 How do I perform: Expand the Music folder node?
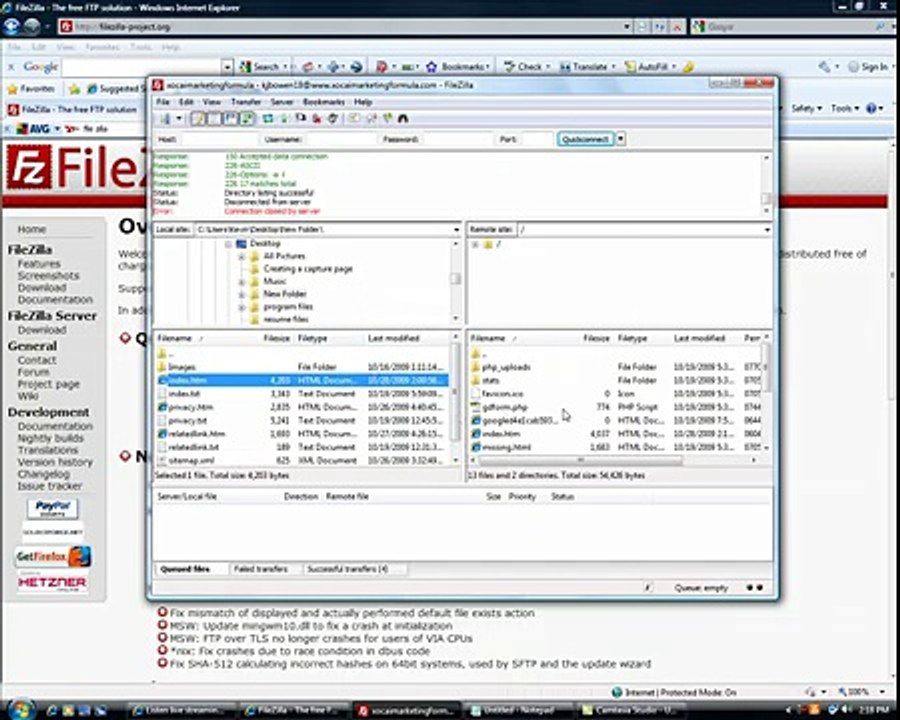tap(242, 281)
